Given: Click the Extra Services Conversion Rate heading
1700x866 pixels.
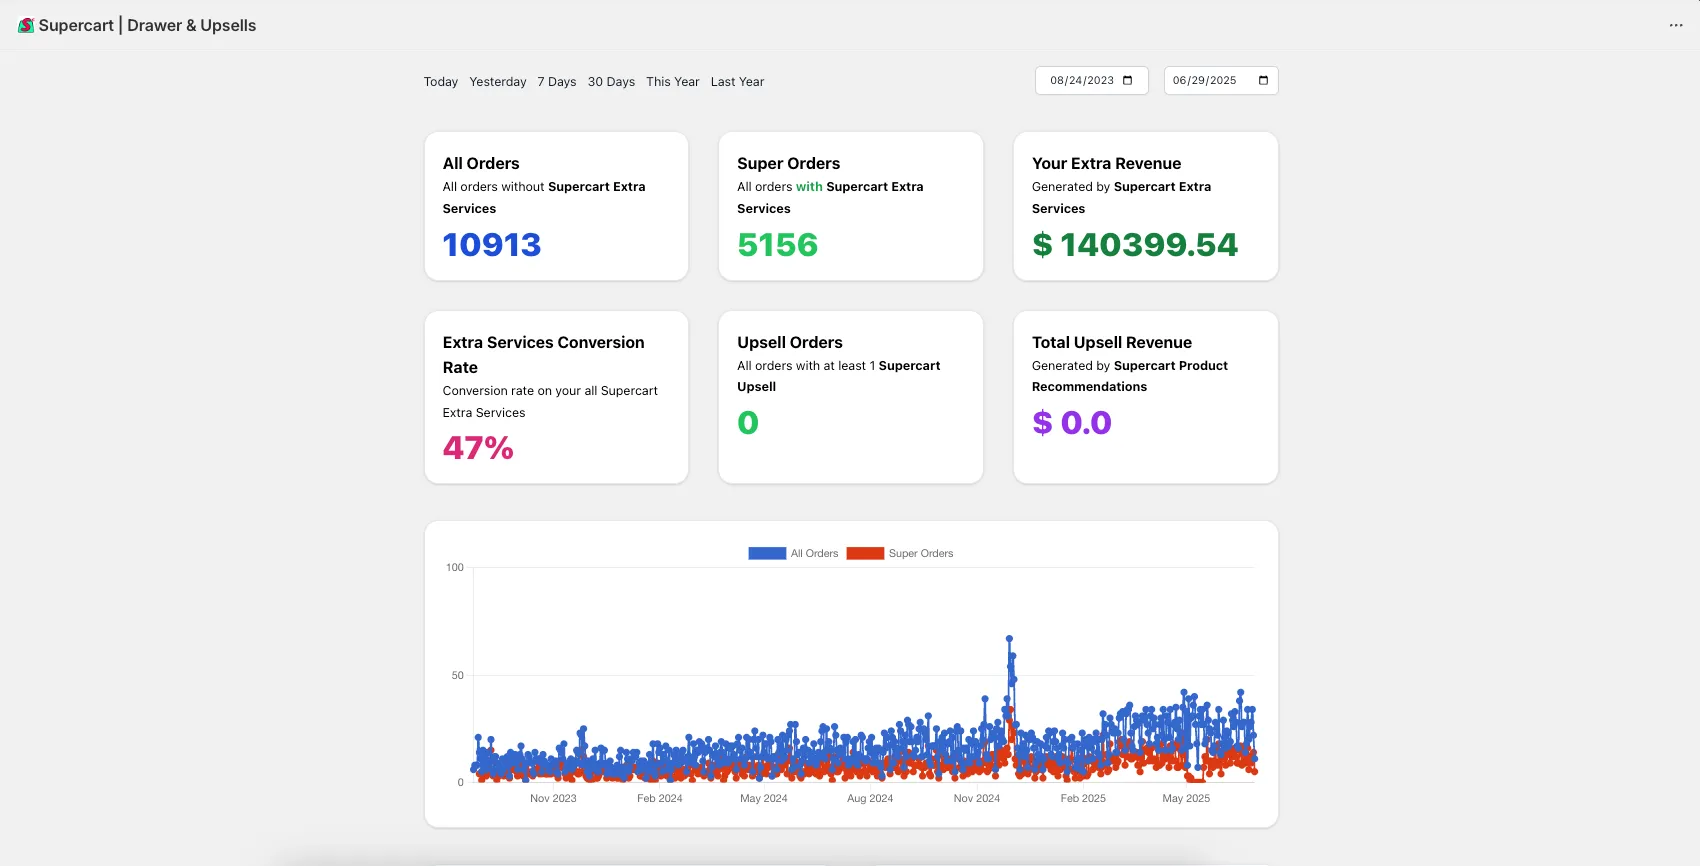Looking at the screenshot, I should [543, 355].
